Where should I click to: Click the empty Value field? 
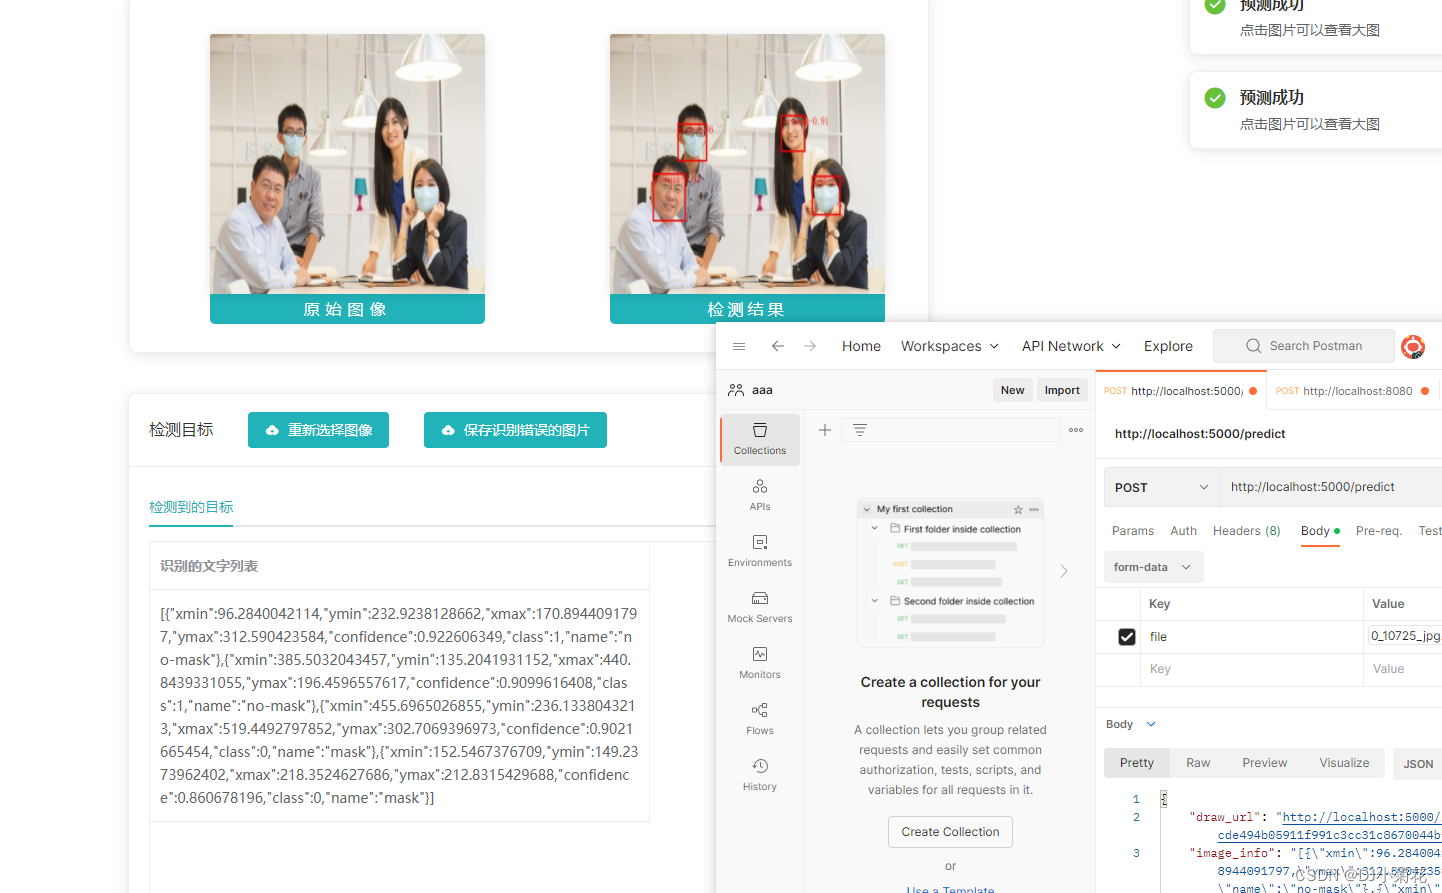tap(1403, 669)
